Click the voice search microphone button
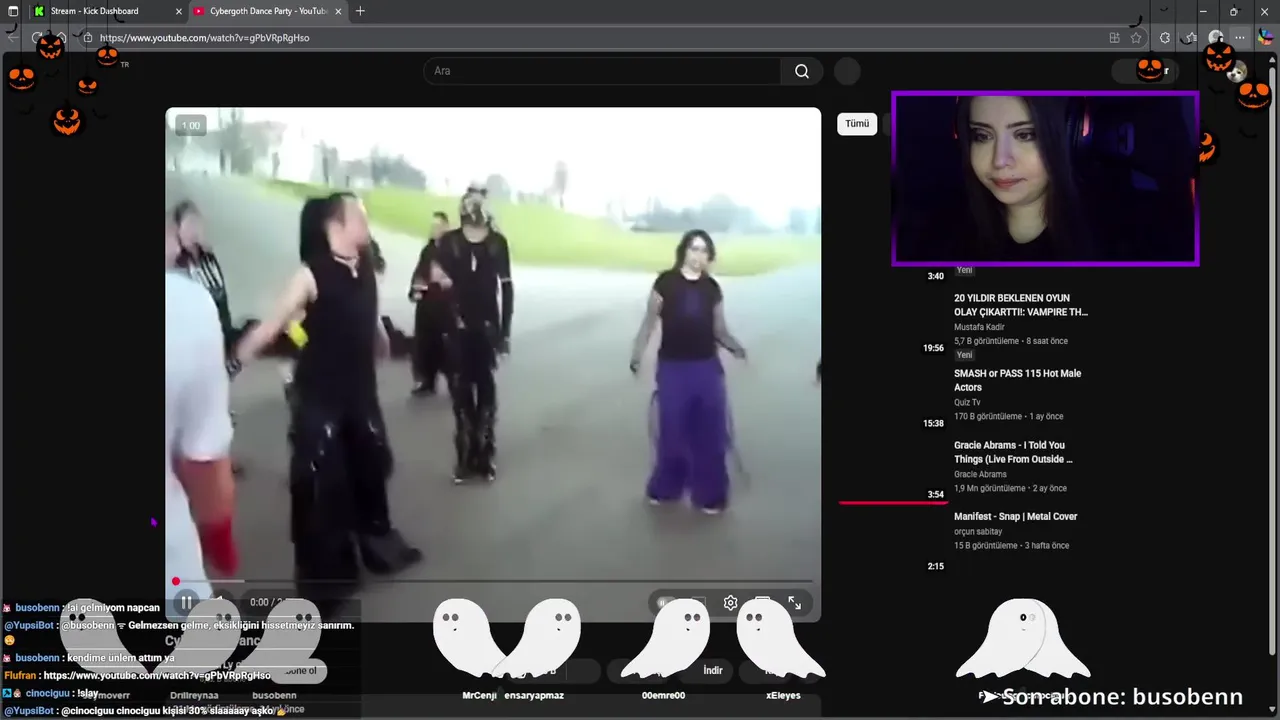Screen dimensions: 1280x720 point(847,71)
